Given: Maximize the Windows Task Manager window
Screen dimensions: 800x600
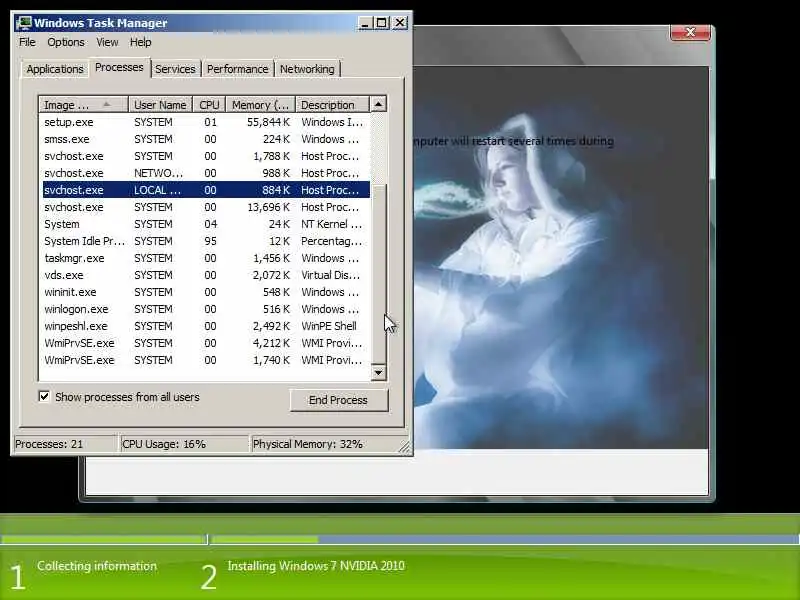Looking at the screenshot, I should [x=382, y=23].
